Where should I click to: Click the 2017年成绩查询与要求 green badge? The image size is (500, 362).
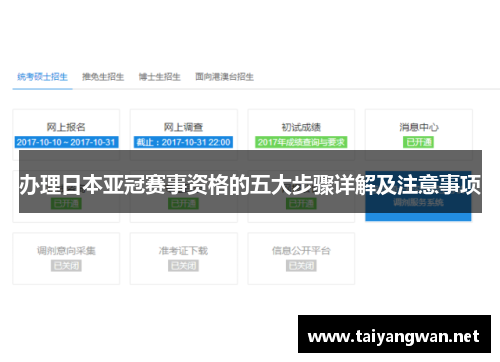tap(301, 142)
